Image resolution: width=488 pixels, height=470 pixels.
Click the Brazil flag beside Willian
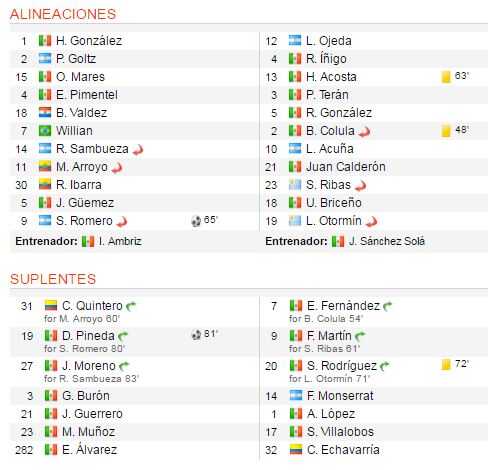tap(45, 131)
